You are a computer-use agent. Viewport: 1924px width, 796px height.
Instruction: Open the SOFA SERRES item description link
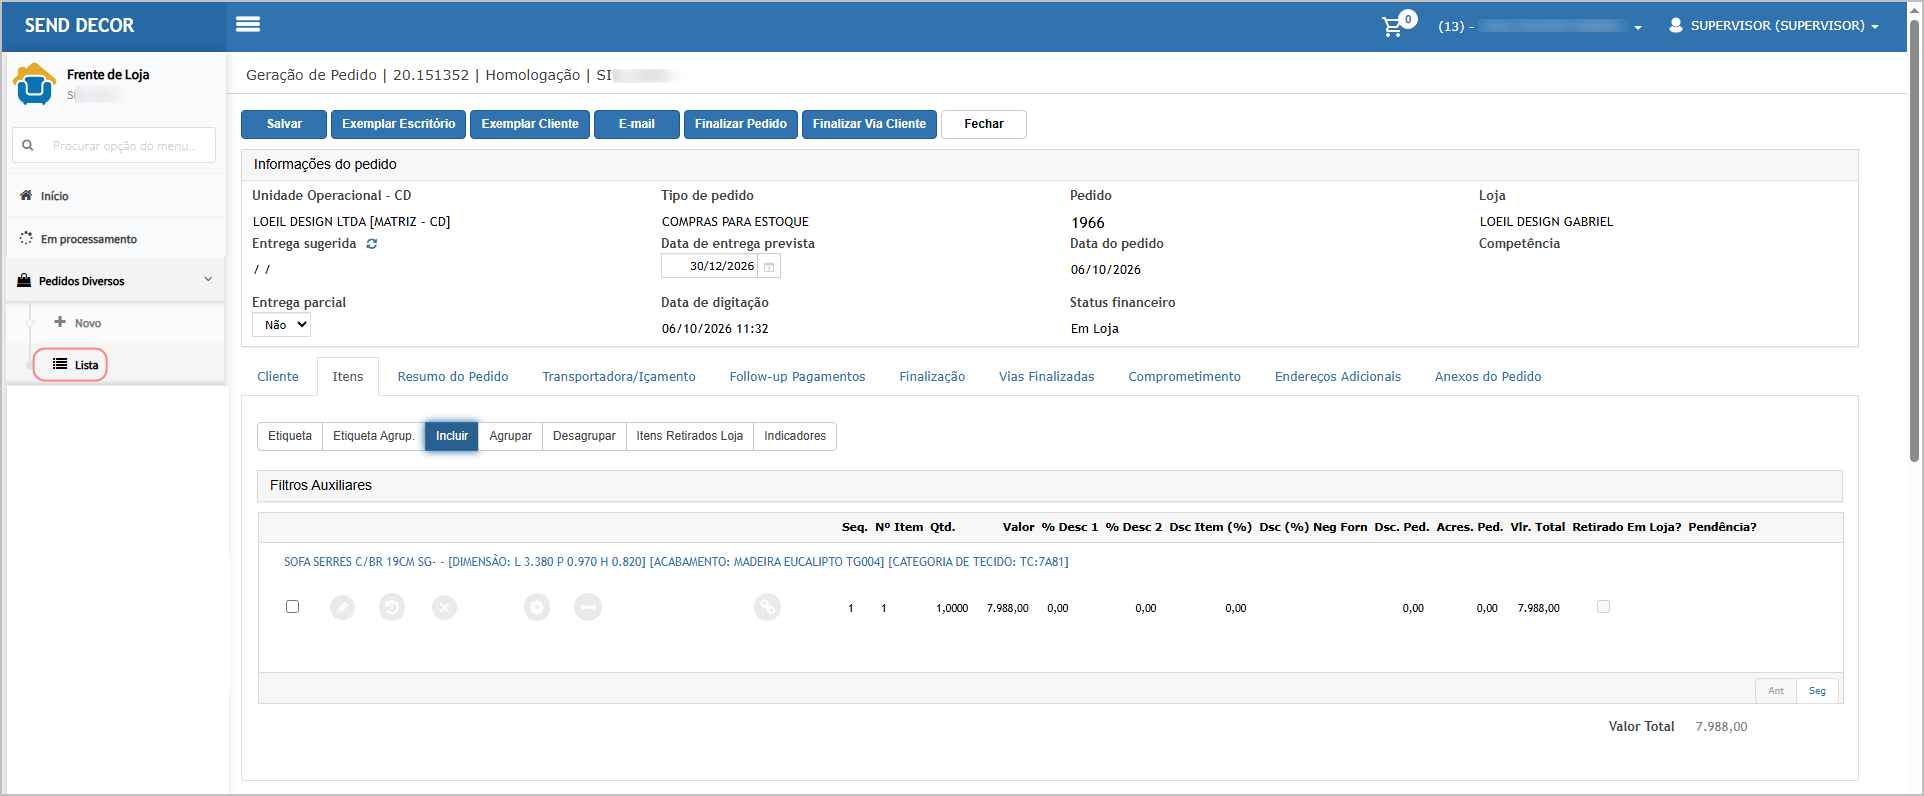tap(676, 562)
